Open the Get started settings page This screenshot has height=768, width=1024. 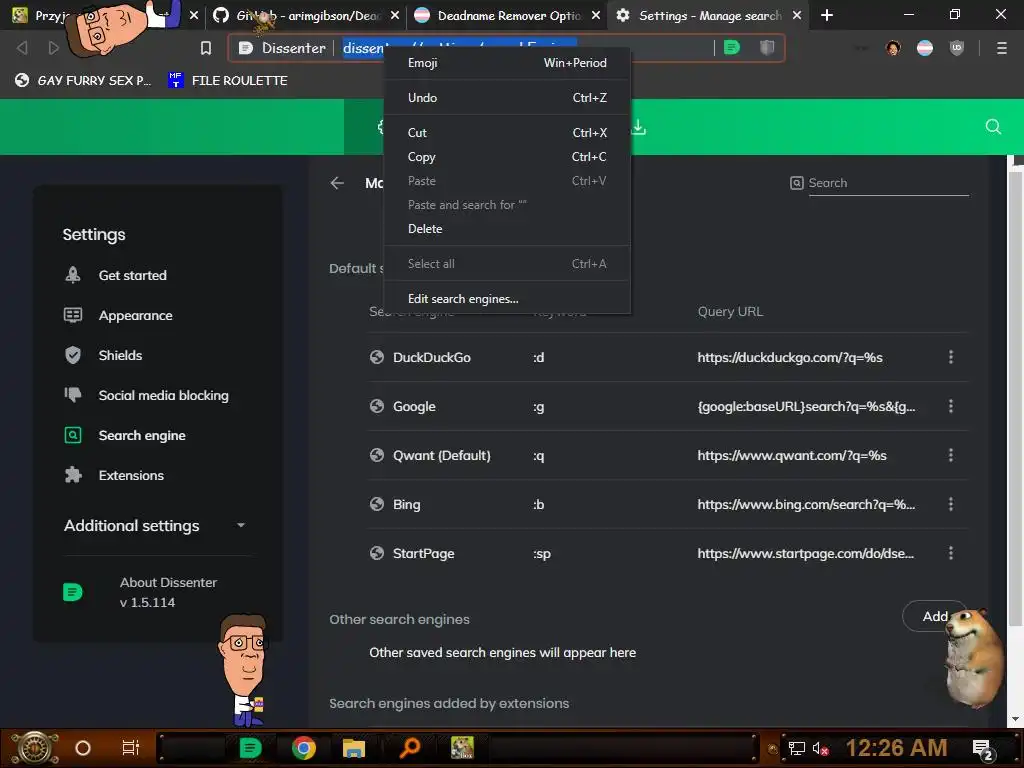[x=133, y=276]
